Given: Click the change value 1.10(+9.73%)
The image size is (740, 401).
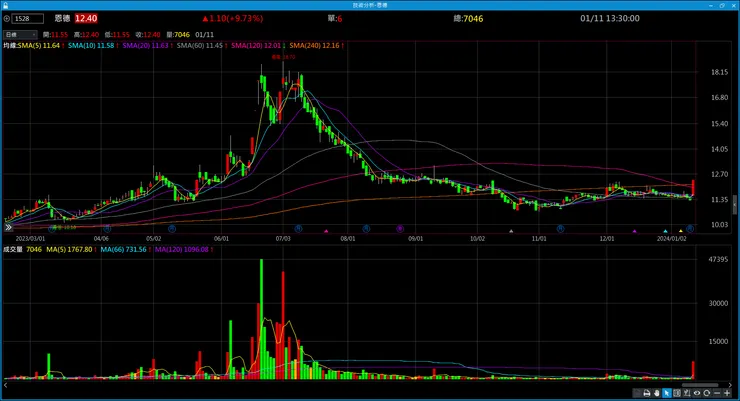Looking at the screenshot, I should [233, 18].
